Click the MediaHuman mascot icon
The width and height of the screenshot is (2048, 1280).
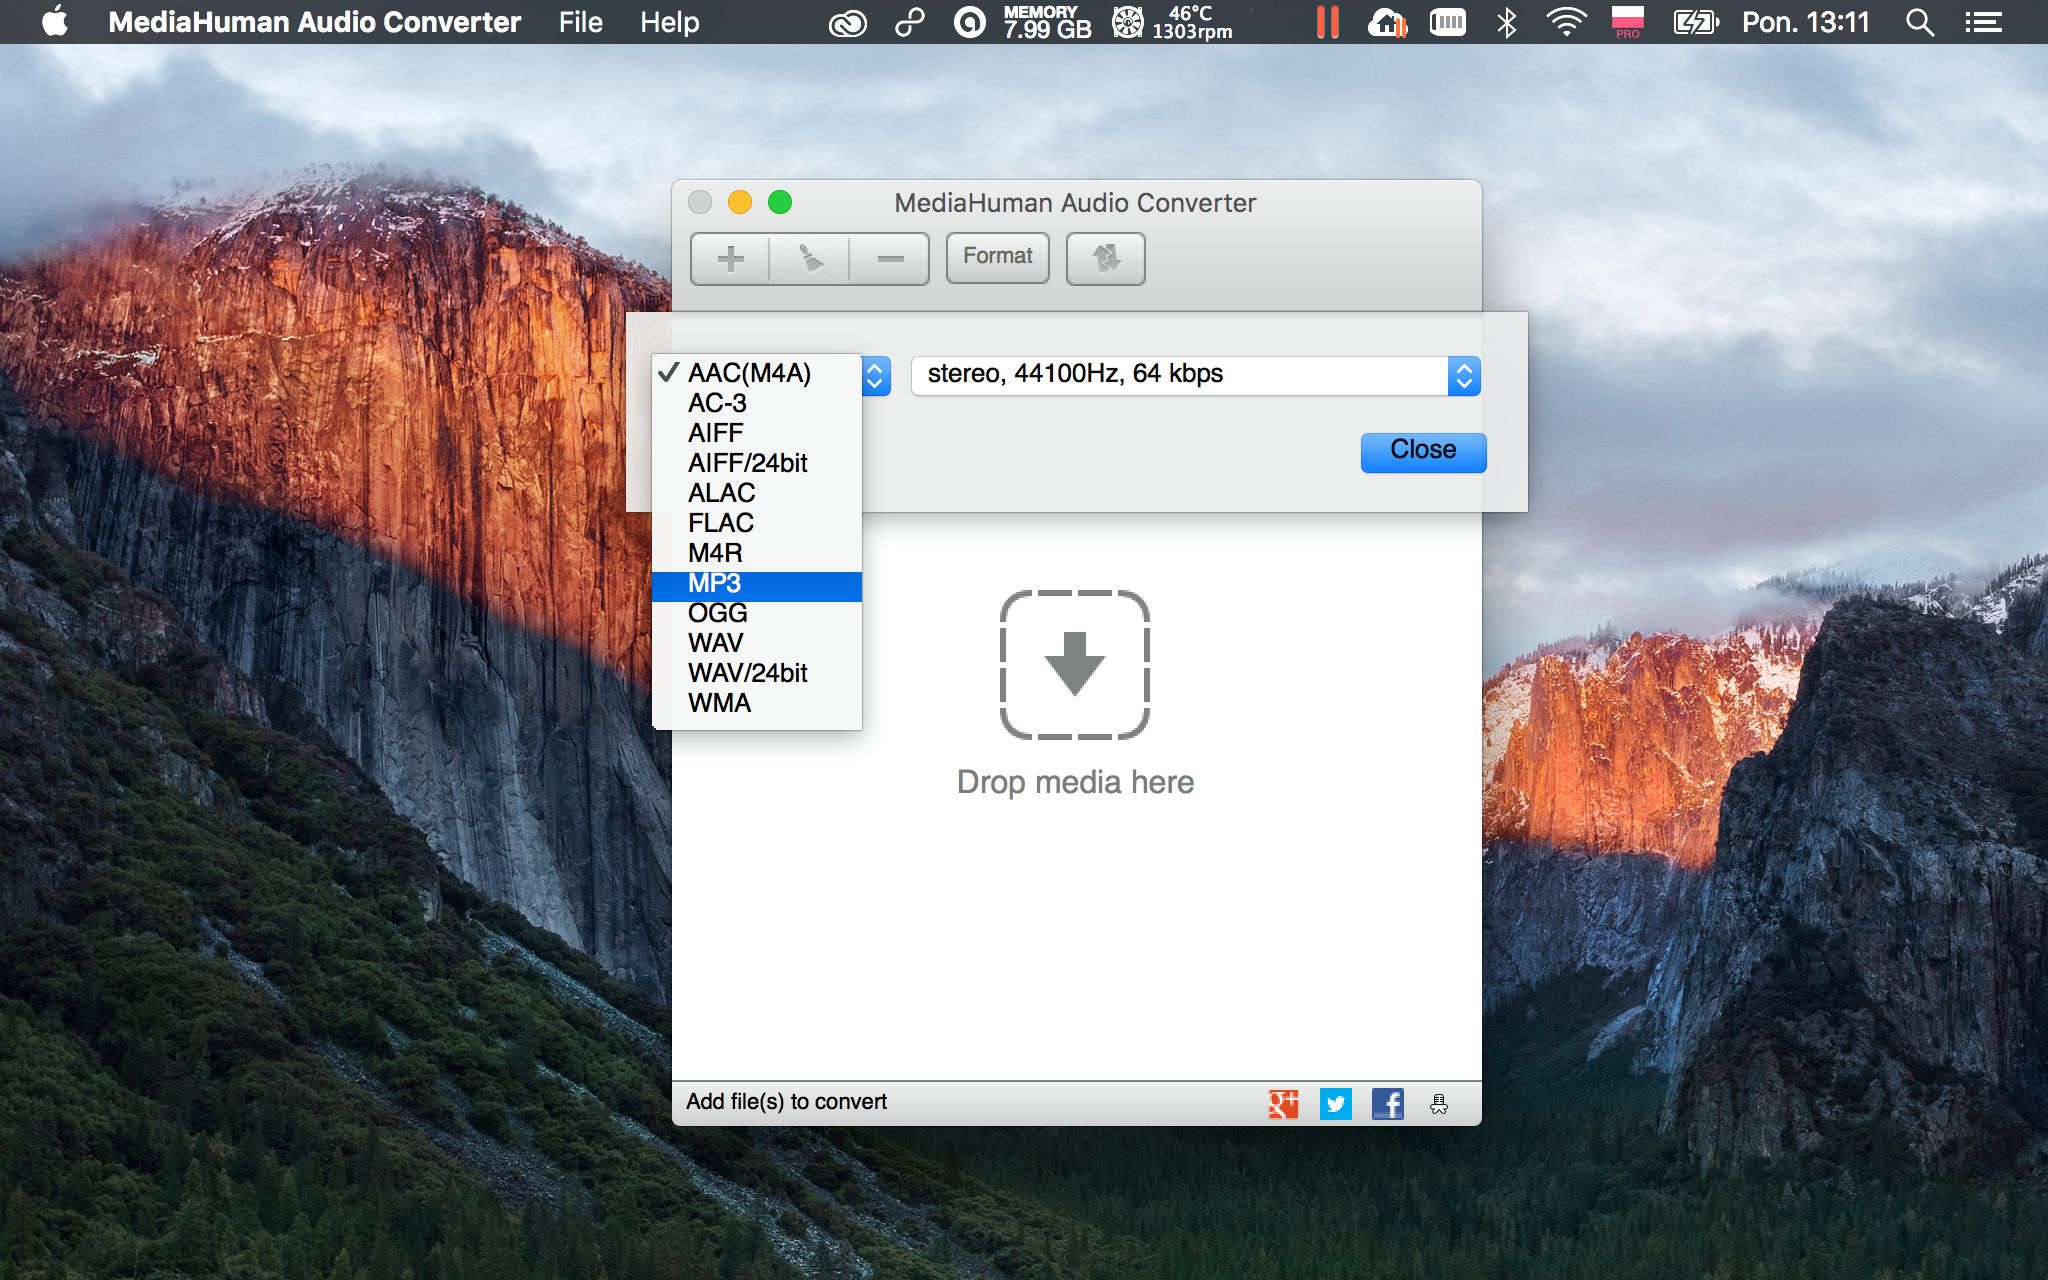click(1438, 1104)
